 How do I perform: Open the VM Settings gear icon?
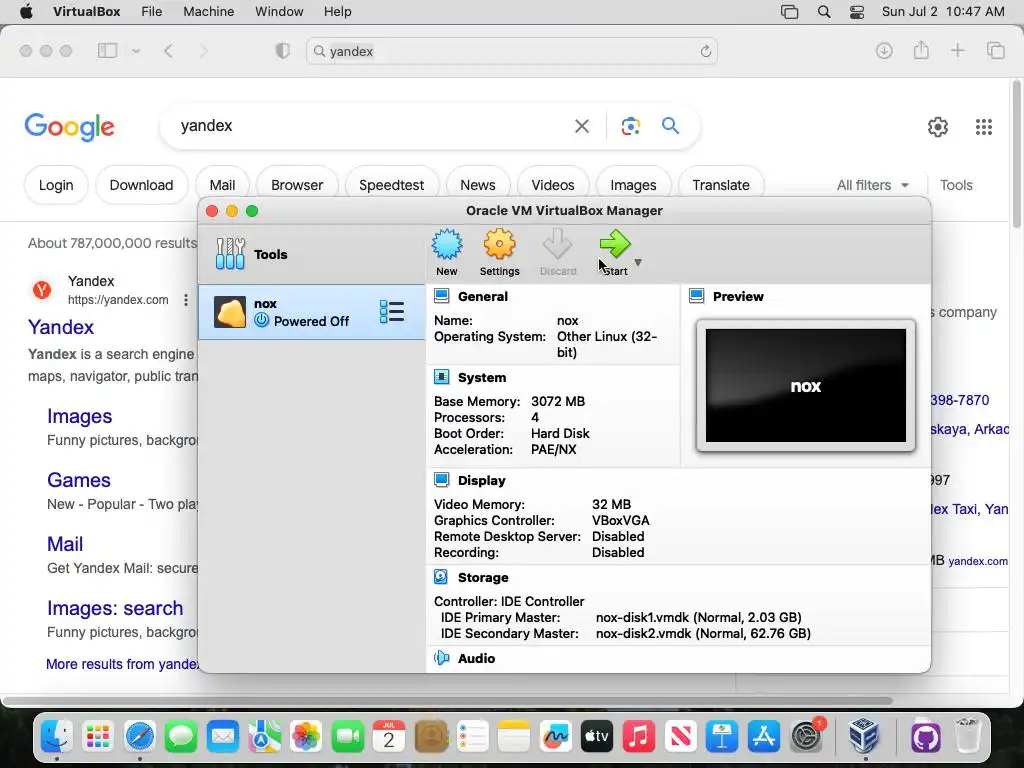500,252
